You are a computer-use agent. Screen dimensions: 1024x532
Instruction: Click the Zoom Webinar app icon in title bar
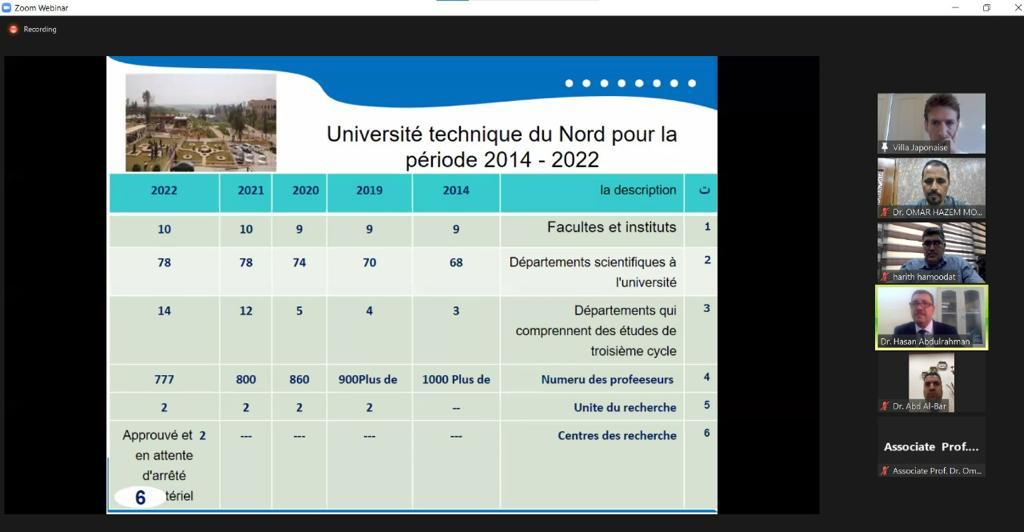click(7, 8)
